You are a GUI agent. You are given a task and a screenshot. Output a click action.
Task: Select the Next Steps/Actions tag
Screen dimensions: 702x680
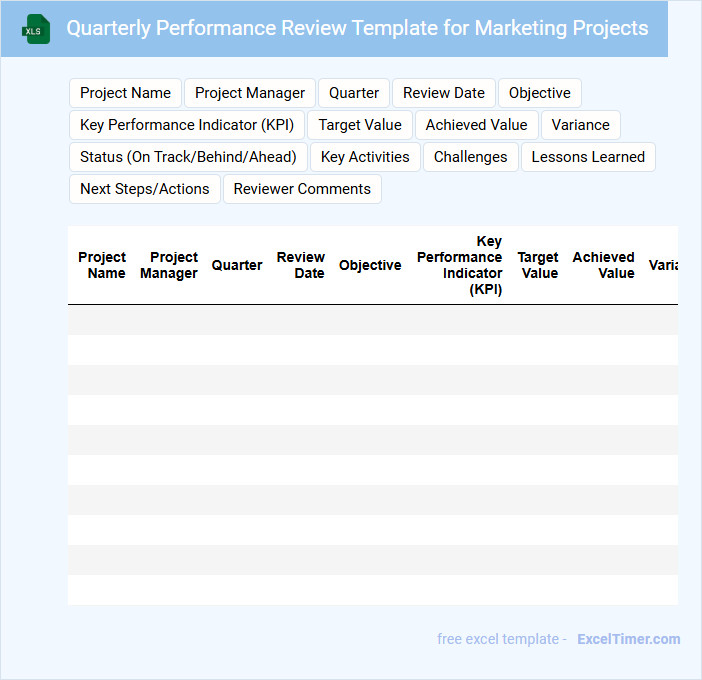coord(145,189)
